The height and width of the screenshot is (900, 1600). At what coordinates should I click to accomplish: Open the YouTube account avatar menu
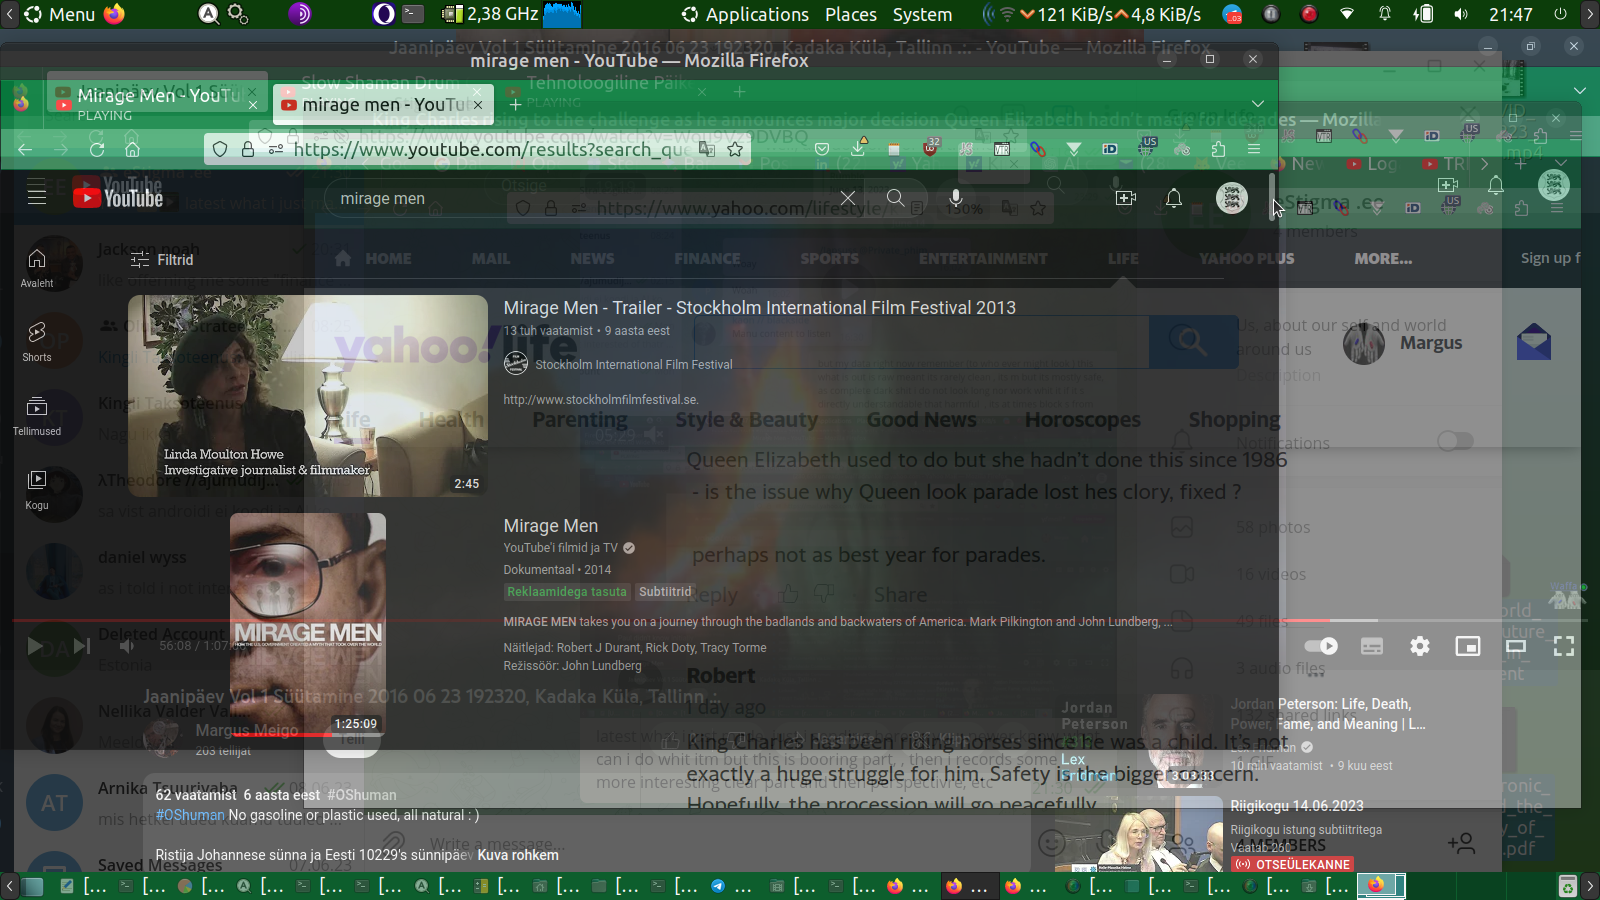(1232, 198)
